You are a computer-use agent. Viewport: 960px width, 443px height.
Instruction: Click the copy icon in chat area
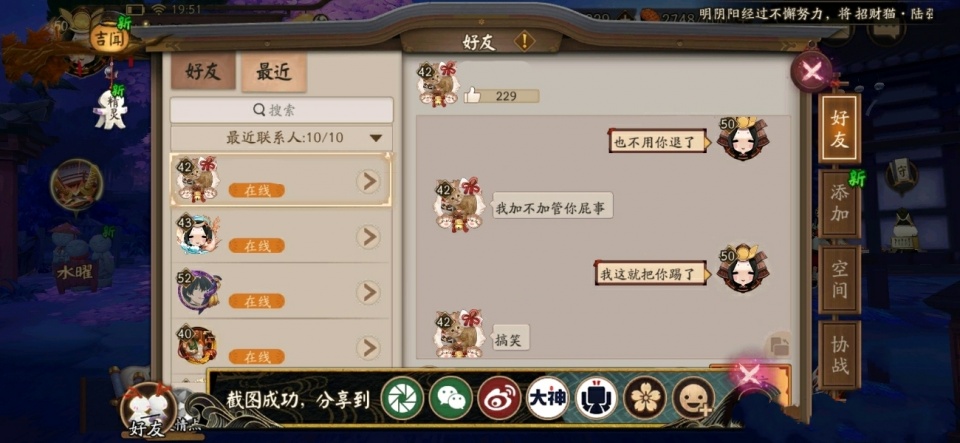pos(779,346)
